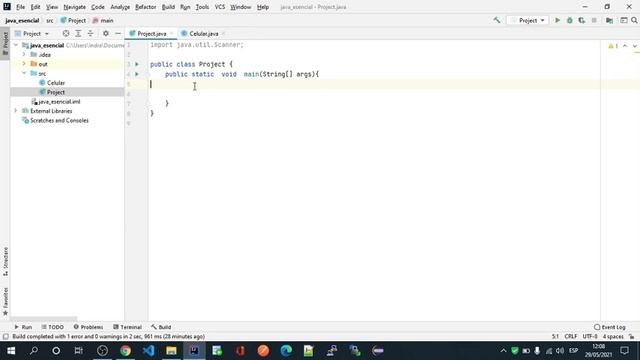This screenshot has width=640, height=360.
Task: Collapse the src folder
Action: click(x=24, y=73)
